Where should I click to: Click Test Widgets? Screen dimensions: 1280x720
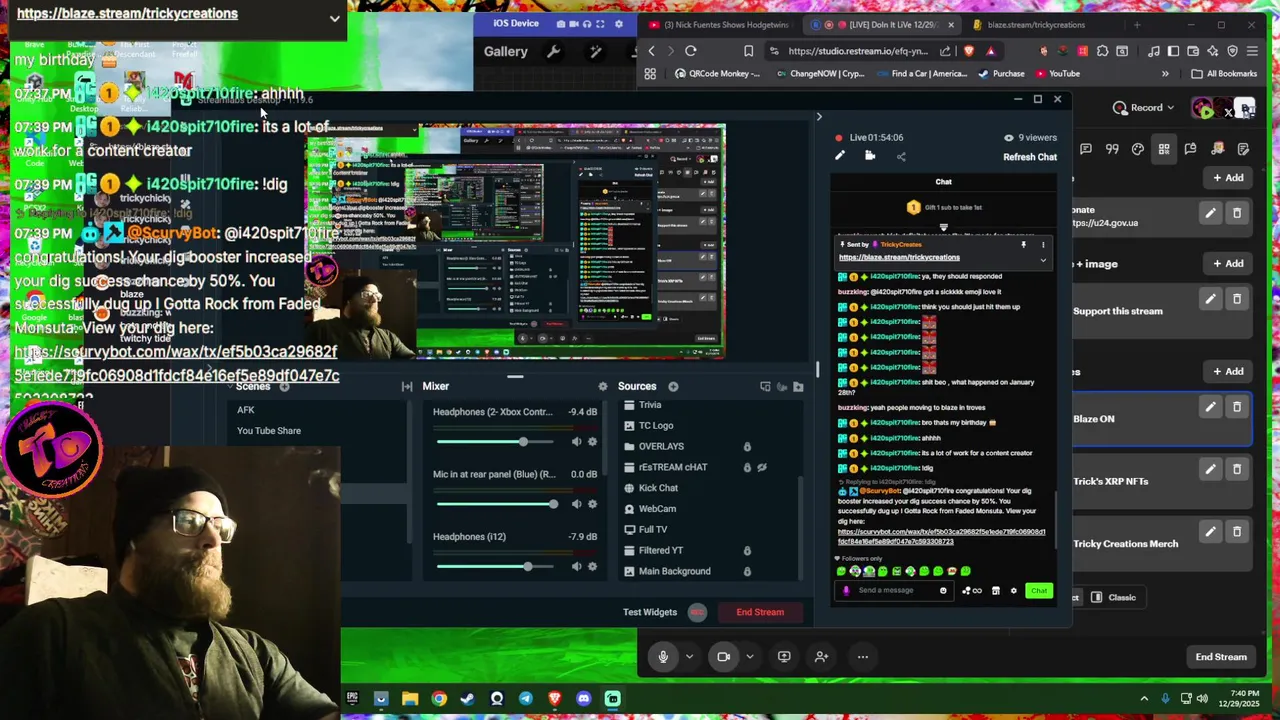(x=650, y=612)
